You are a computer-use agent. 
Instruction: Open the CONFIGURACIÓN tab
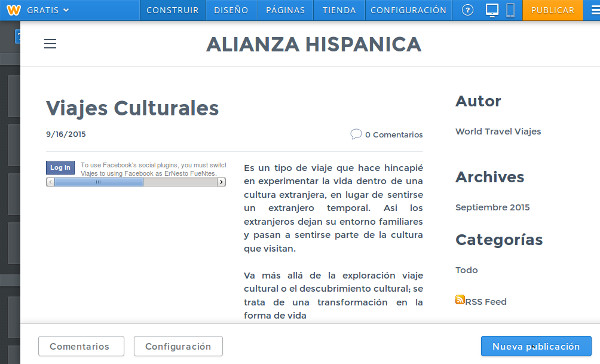pyautogui.click(x=408, y=10)
